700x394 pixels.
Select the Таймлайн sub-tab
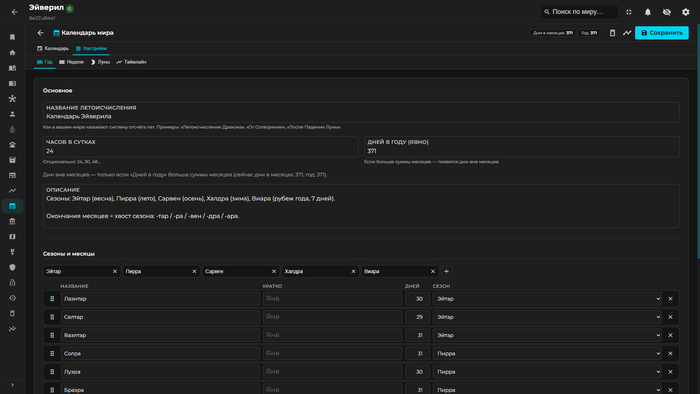click(x=131, y=62)
